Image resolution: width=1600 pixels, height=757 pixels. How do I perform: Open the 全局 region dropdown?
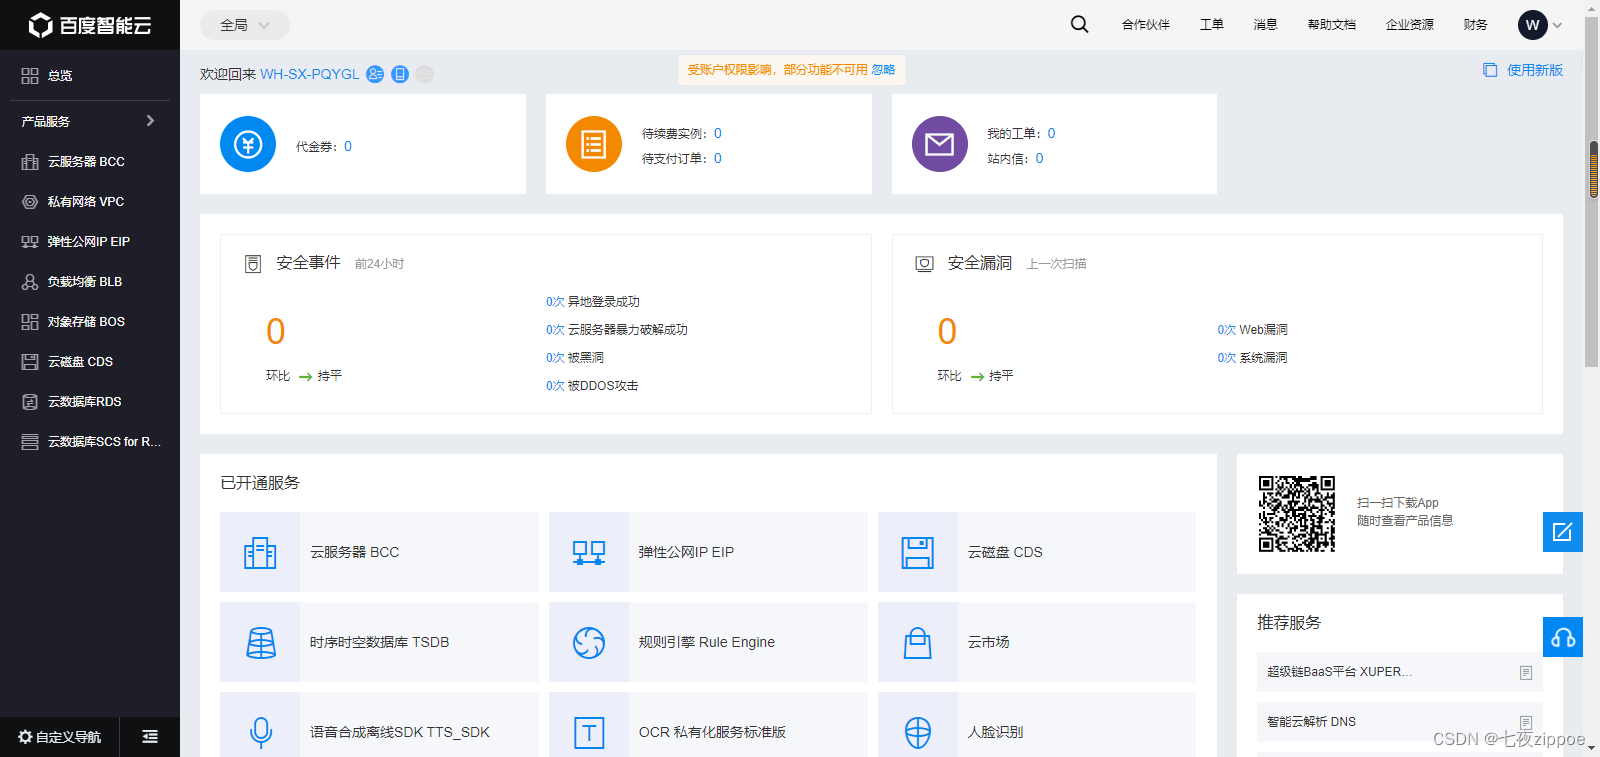pos(245,25)
